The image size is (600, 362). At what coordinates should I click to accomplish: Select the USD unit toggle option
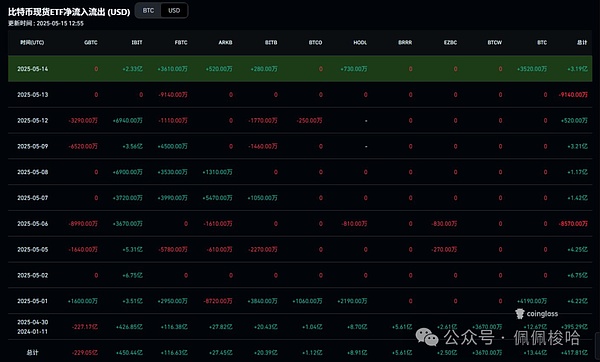click(x=174, y=11)
